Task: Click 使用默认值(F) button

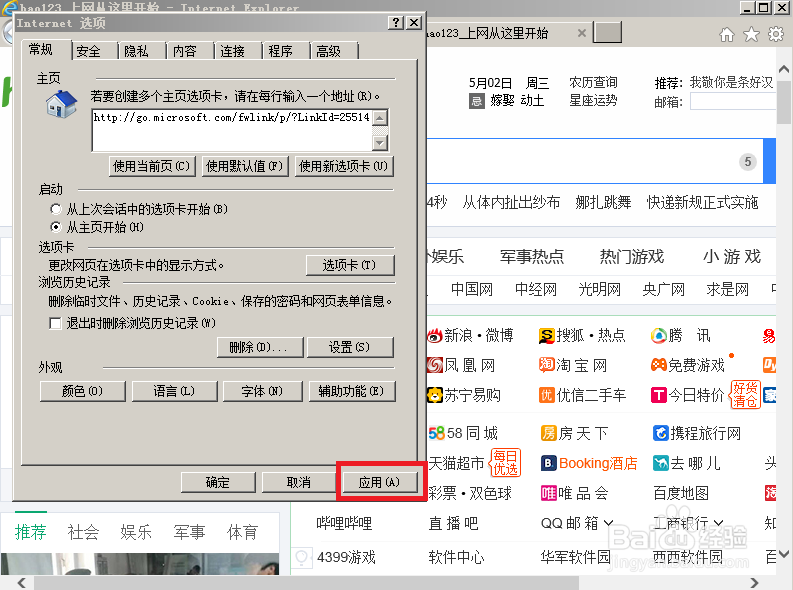Action: 245,166
